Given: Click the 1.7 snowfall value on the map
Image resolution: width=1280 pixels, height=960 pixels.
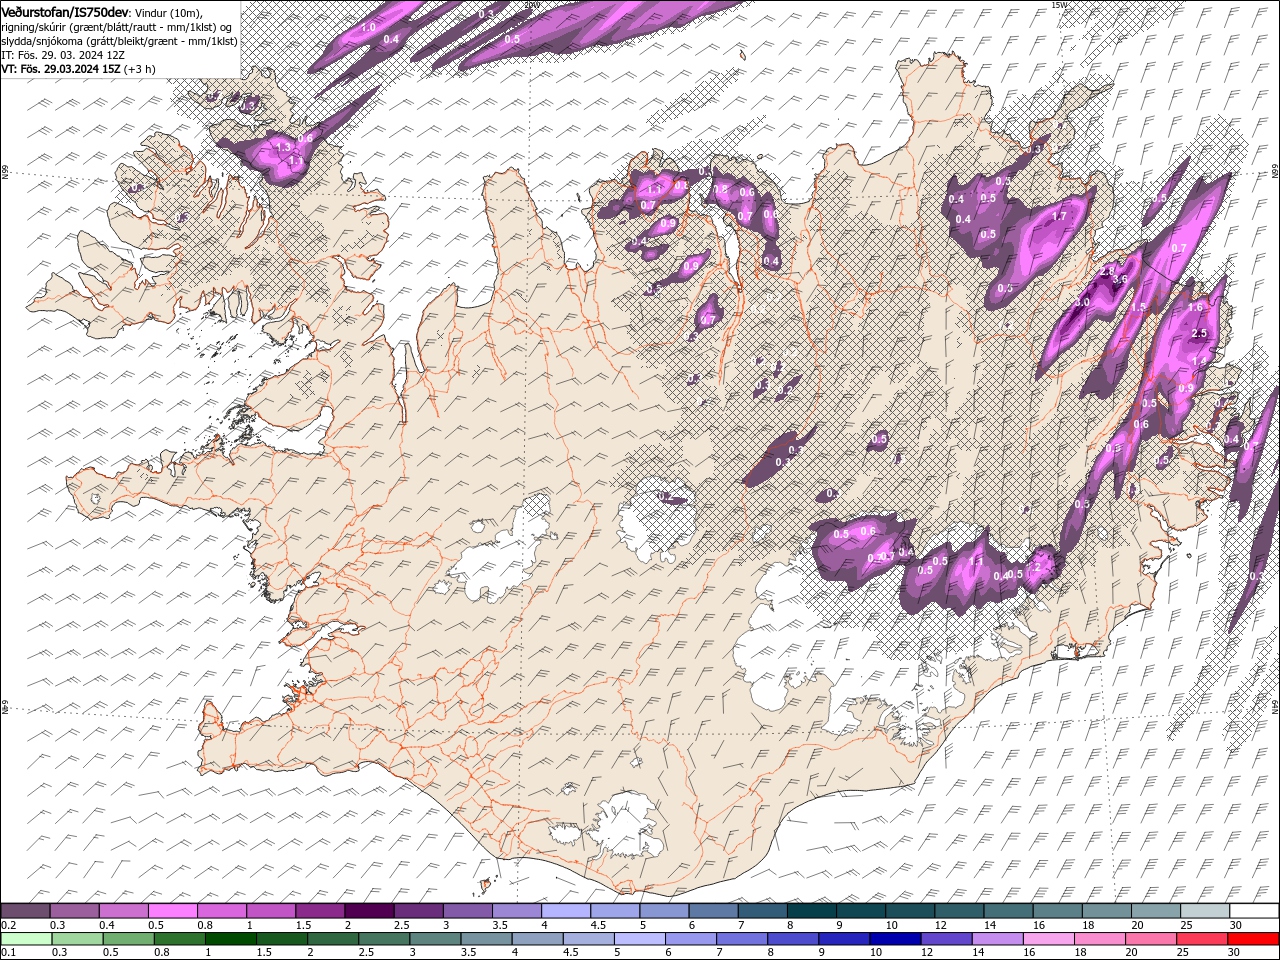Looking at the screenshot, I should point(1060,216).
